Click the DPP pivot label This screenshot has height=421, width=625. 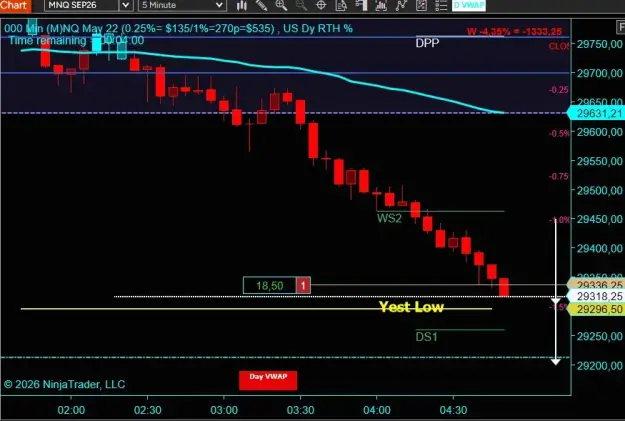427,43
